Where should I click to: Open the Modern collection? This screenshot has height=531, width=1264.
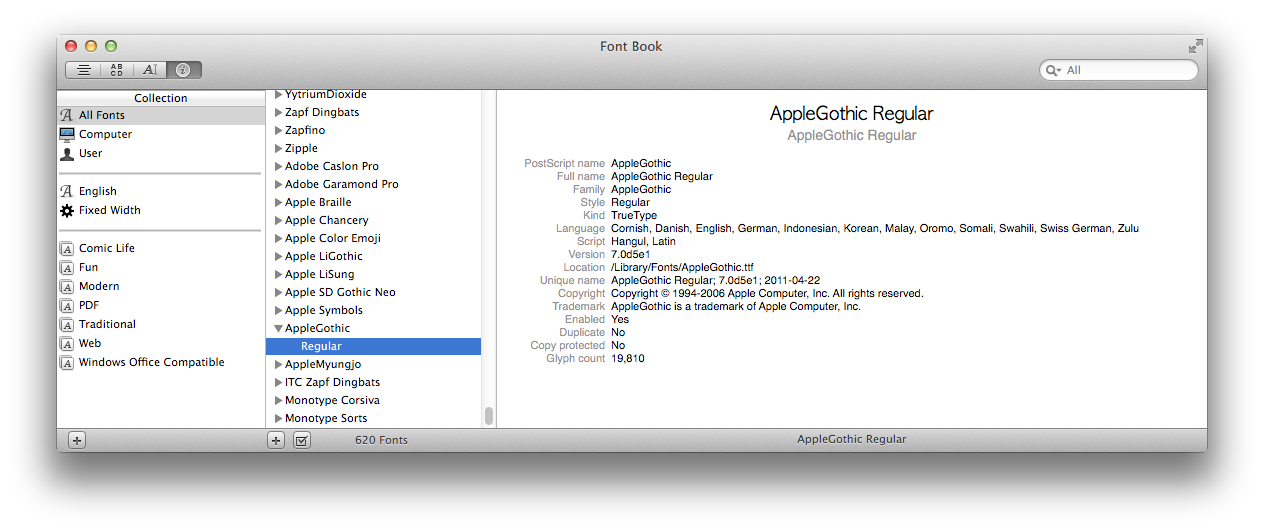(x=161, y=286)
